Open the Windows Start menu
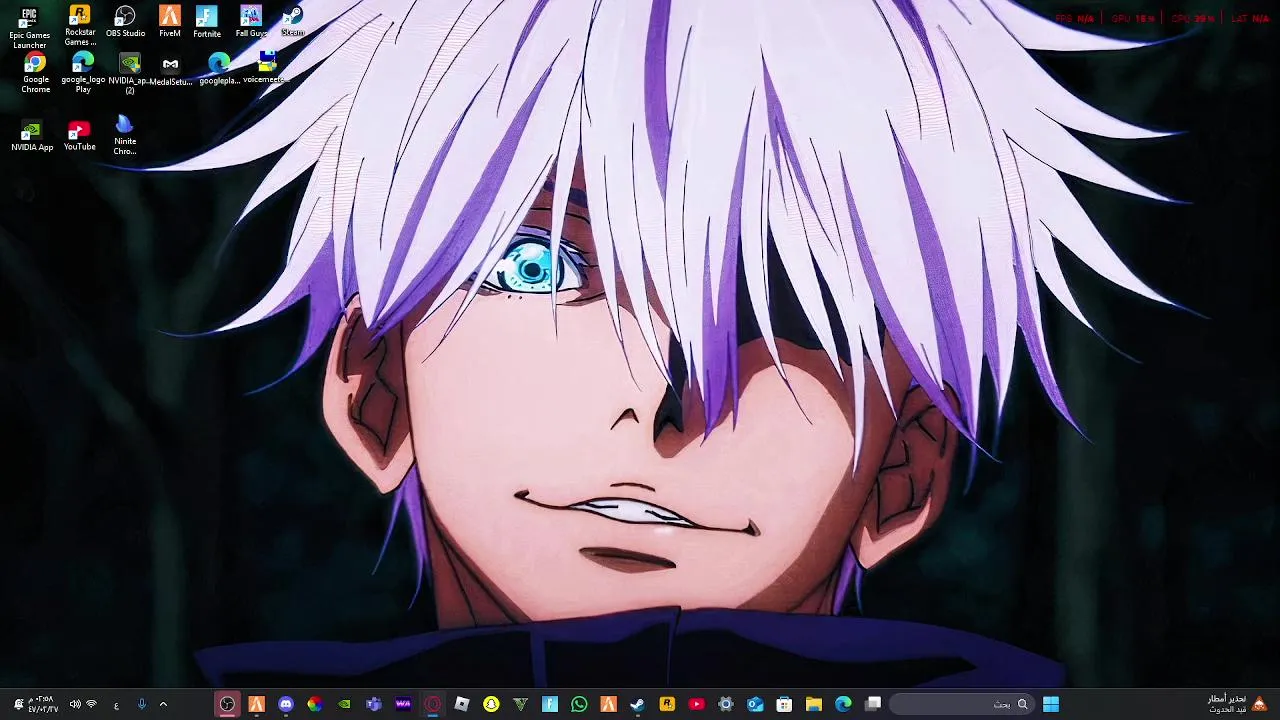 click(1051, 704)
